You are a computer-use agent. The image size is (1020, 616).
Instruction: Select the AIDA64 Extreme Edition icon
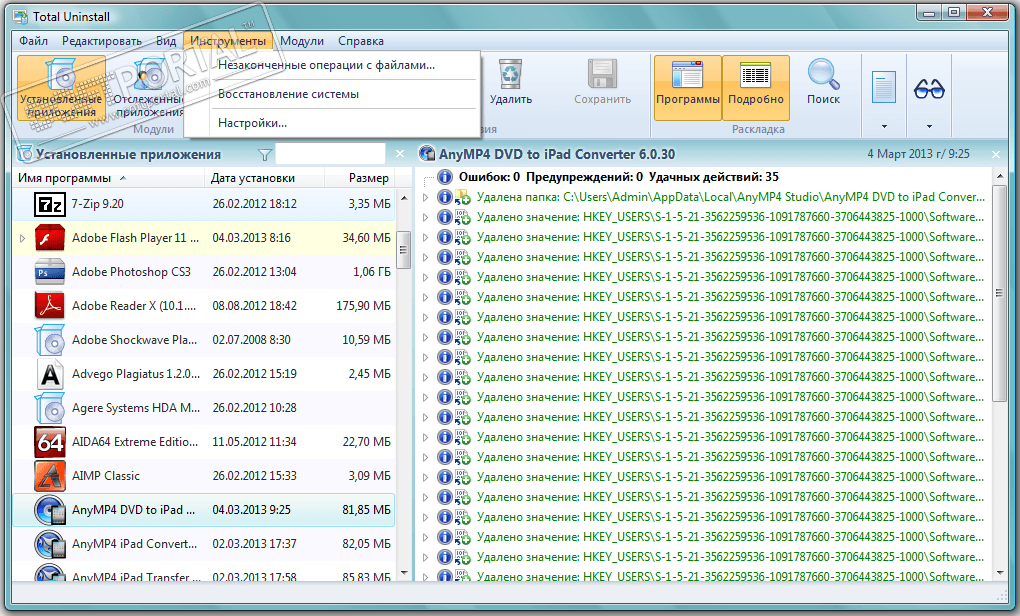pos(50,441)
